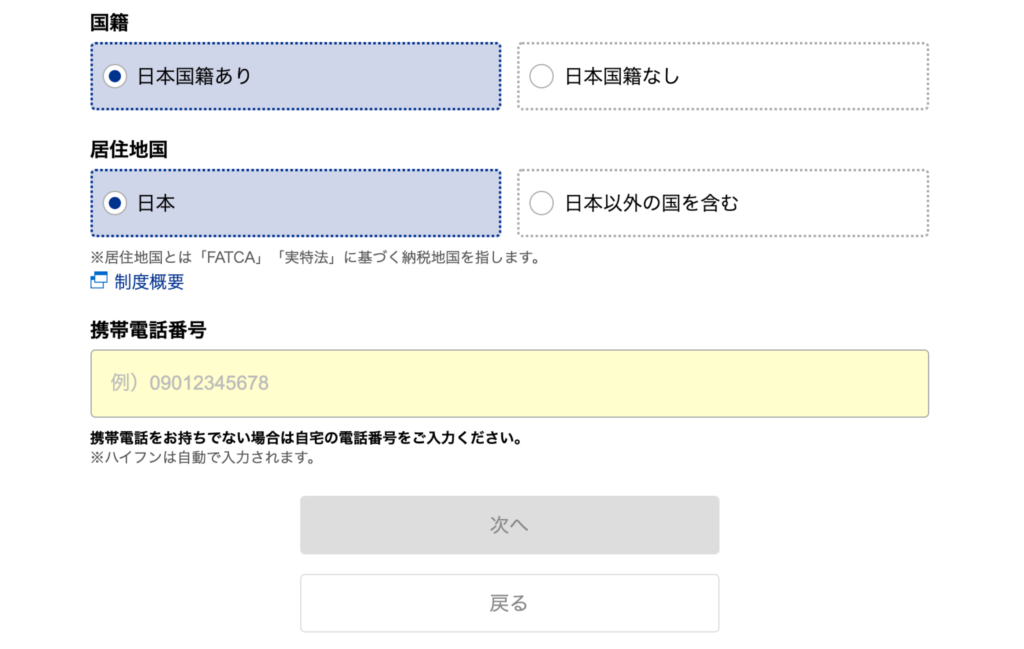Focus the 携帯電話番号 input field
This screenshot has height=649, width=1024.
[509, 383]
